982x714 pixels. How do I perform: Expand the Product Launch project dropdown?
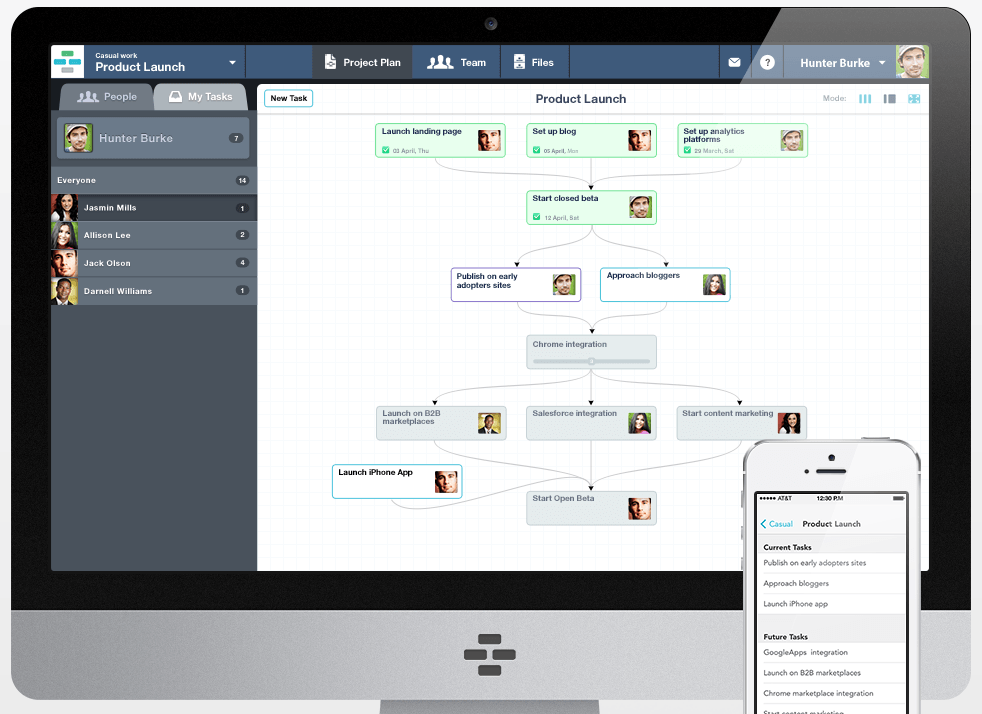(232, 61)
